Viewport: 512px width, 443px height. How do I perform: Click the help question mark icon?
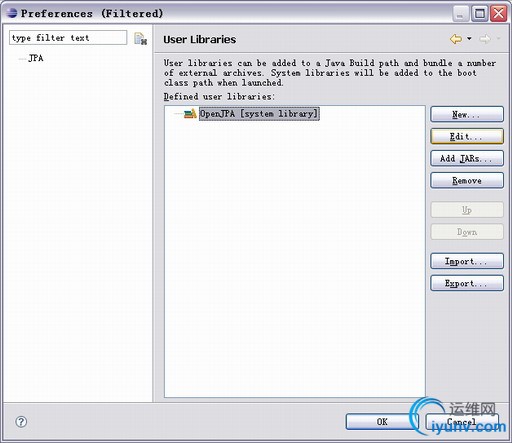click(21, 422)
